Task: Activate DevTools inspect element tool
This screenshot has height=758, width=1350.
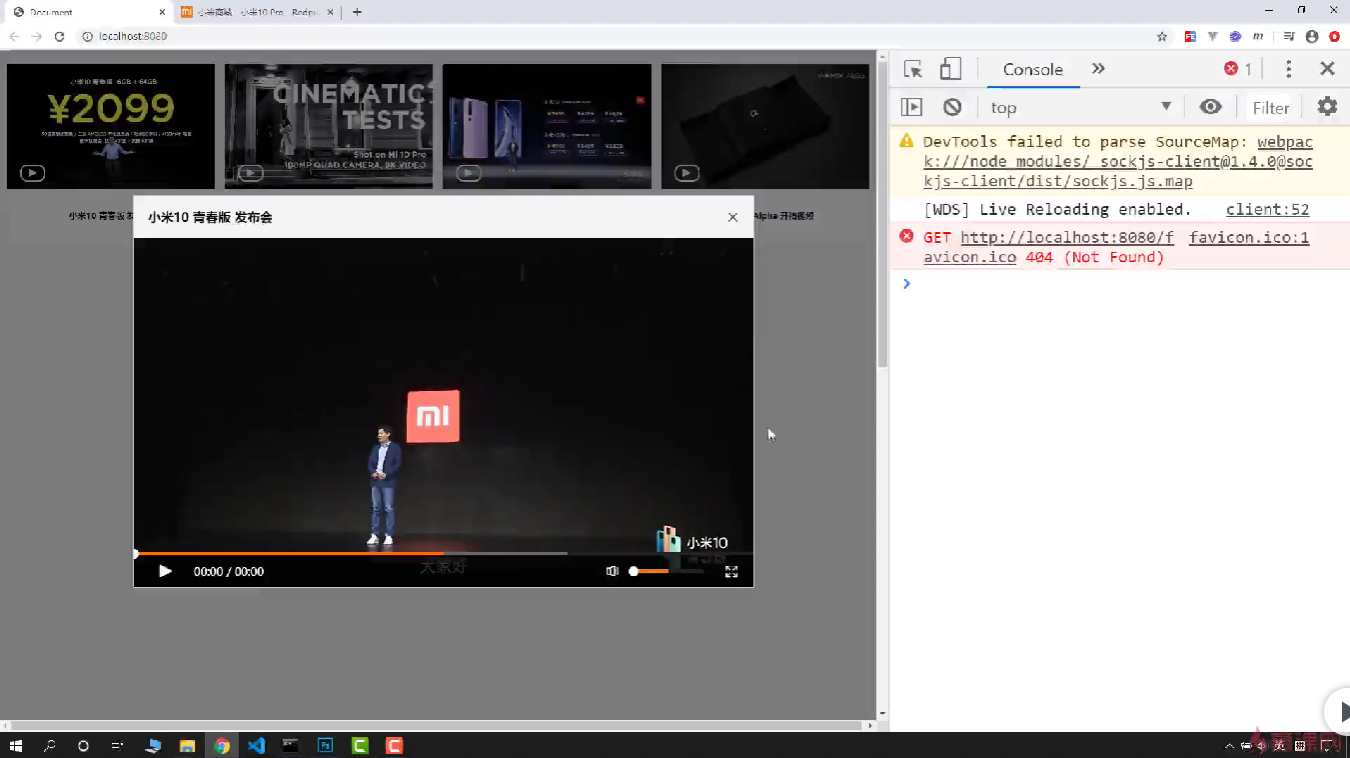Action: 913,69
